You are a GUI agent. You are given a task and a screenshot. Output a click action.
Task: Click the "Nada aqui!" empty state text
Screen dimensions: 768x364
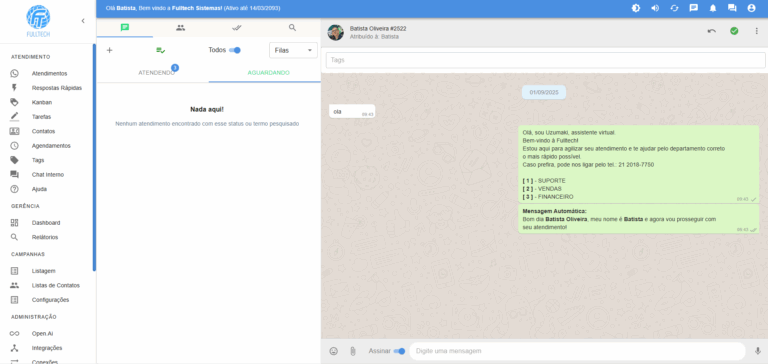pos(207,110)
